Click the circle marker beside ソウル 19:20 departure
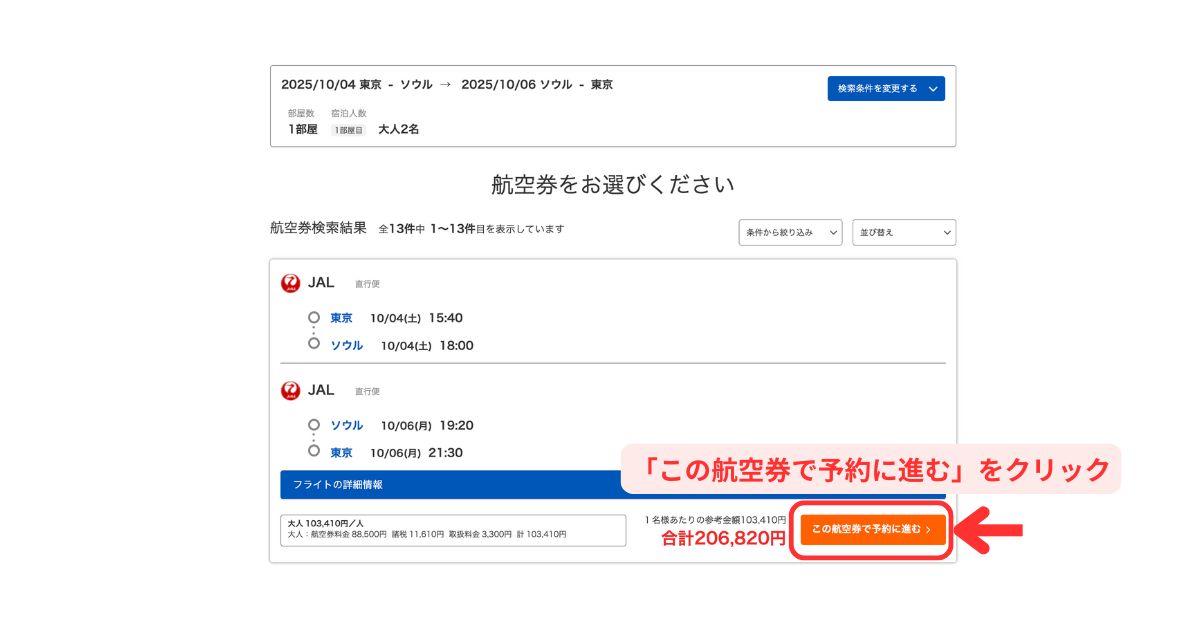The height and width of the screenshot is (630, 1200). tap(314, 425)
